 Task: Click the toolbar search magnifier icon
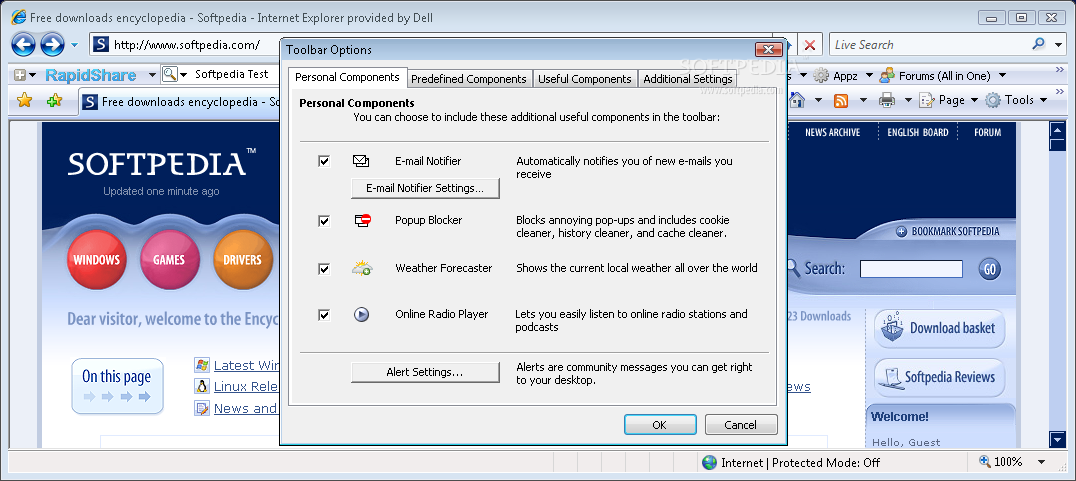(169, 74)
